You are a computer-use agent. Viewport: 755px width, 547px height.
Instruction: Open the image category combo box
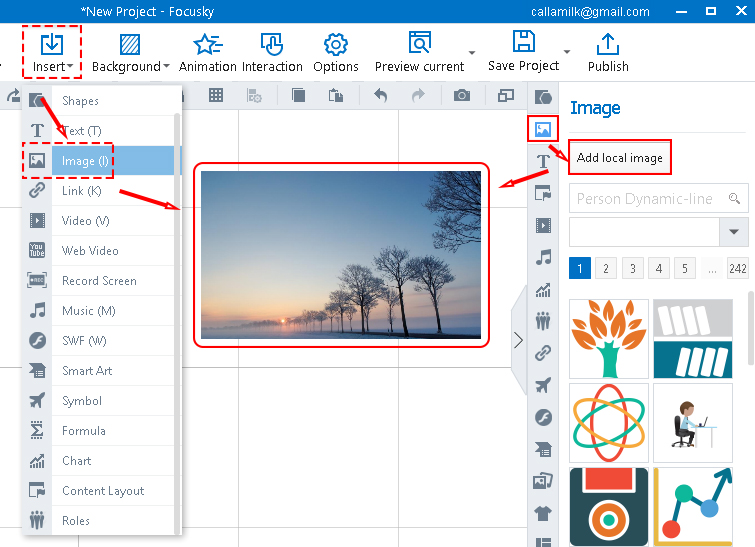coord(659,232)
